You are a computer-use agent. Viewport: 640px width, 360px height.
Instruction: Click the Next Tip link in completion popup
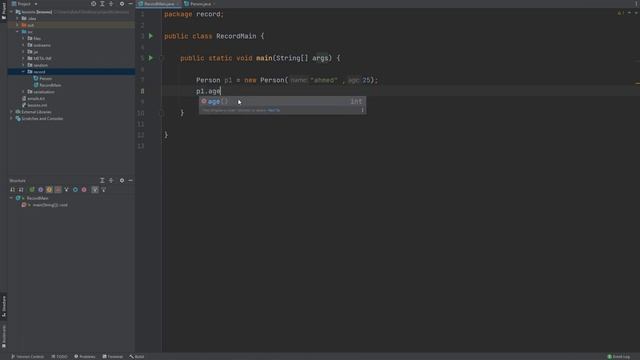(274, 110)
